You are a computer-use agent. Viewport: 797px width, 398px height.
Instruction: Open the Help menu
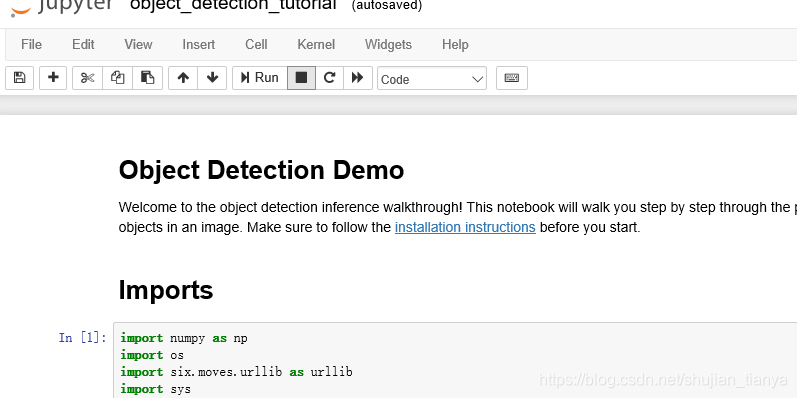tap(455, 45)
